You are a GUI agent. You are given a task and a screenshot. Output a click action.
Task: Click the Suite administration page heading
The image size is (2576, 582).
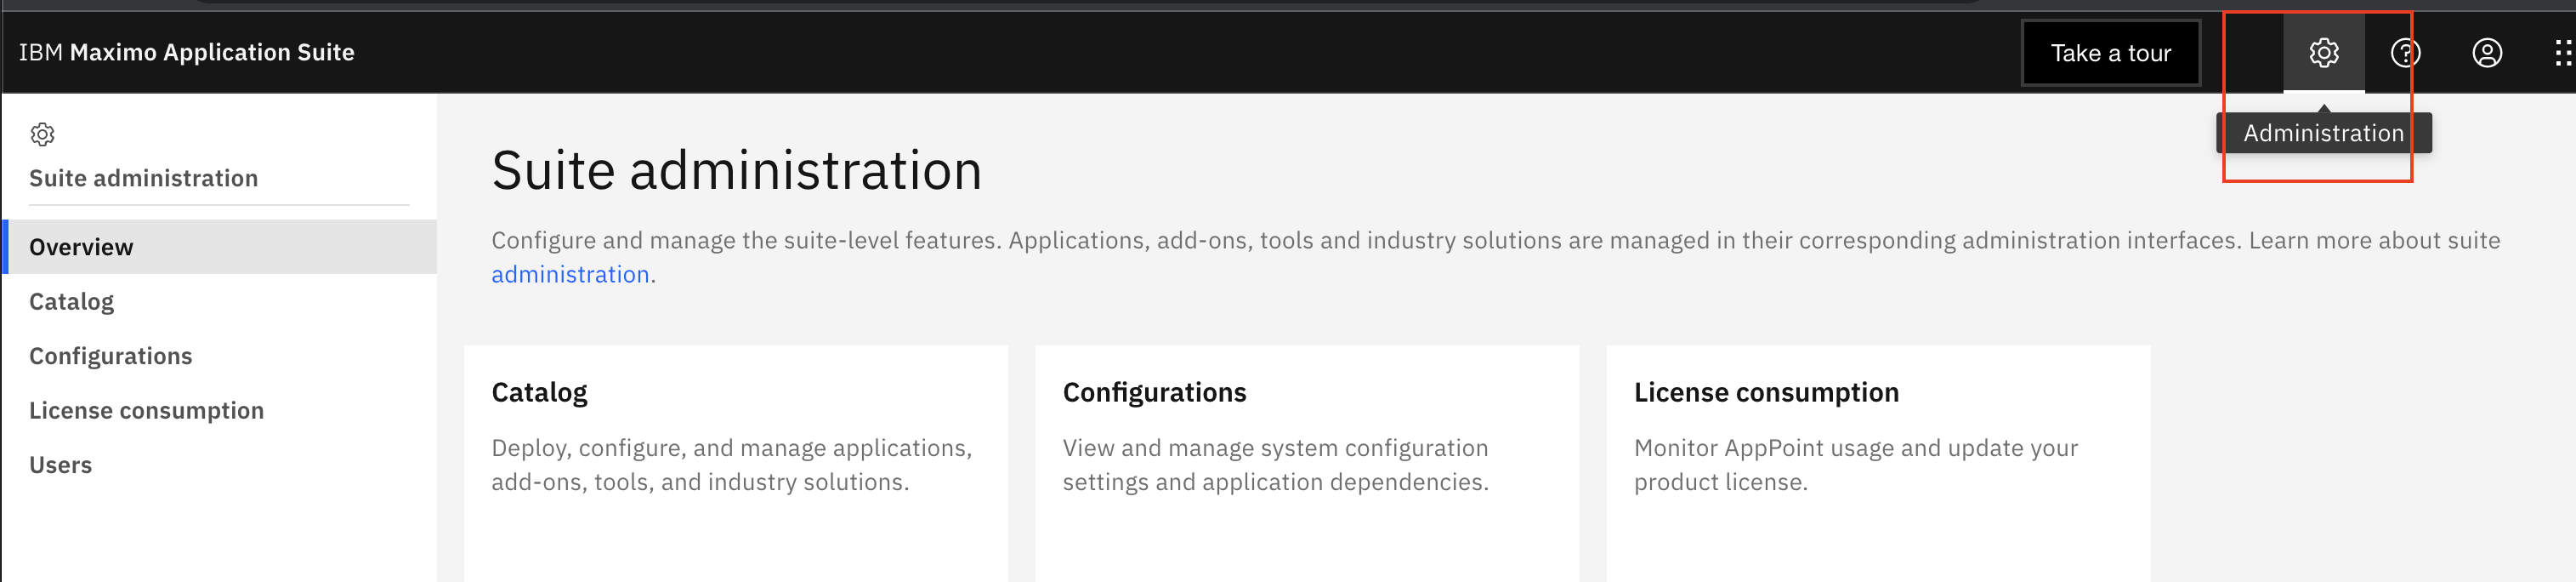point(737,171)
